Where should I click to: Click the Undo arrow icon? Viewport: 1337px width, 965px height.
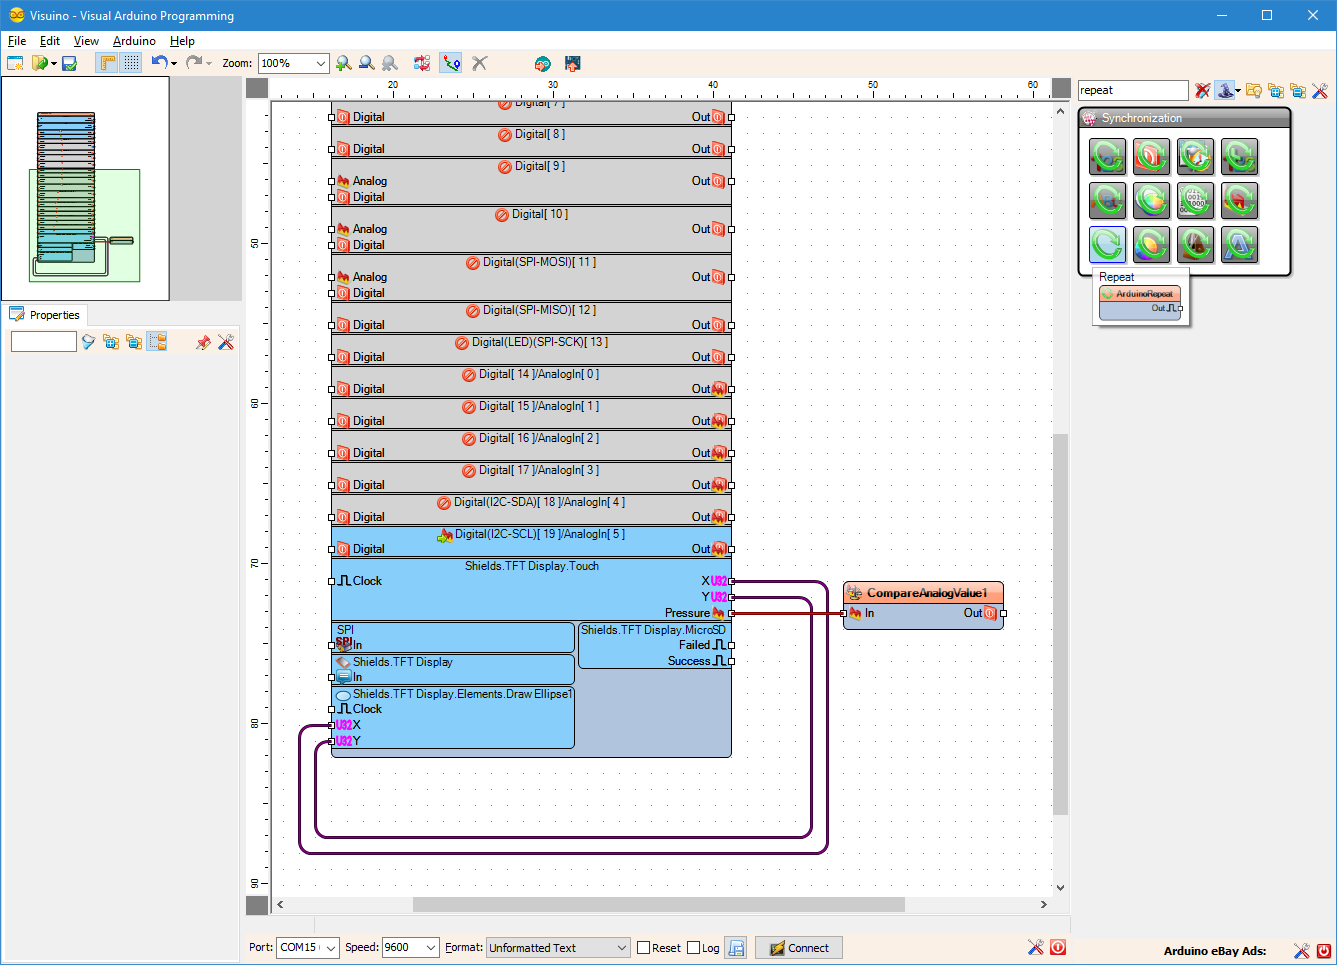click(x=159, y=63)
